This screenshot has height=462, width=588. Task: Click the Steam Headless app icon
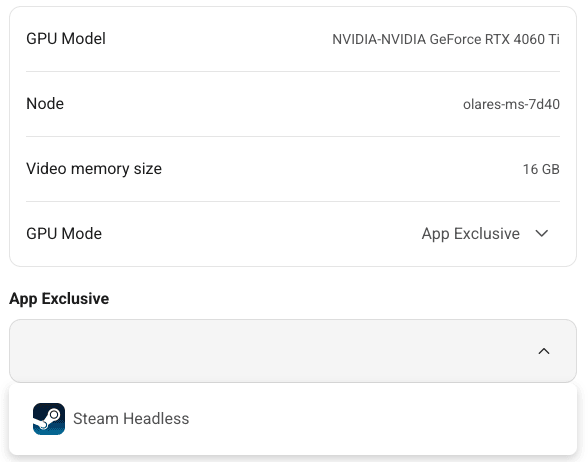[49, 419]
